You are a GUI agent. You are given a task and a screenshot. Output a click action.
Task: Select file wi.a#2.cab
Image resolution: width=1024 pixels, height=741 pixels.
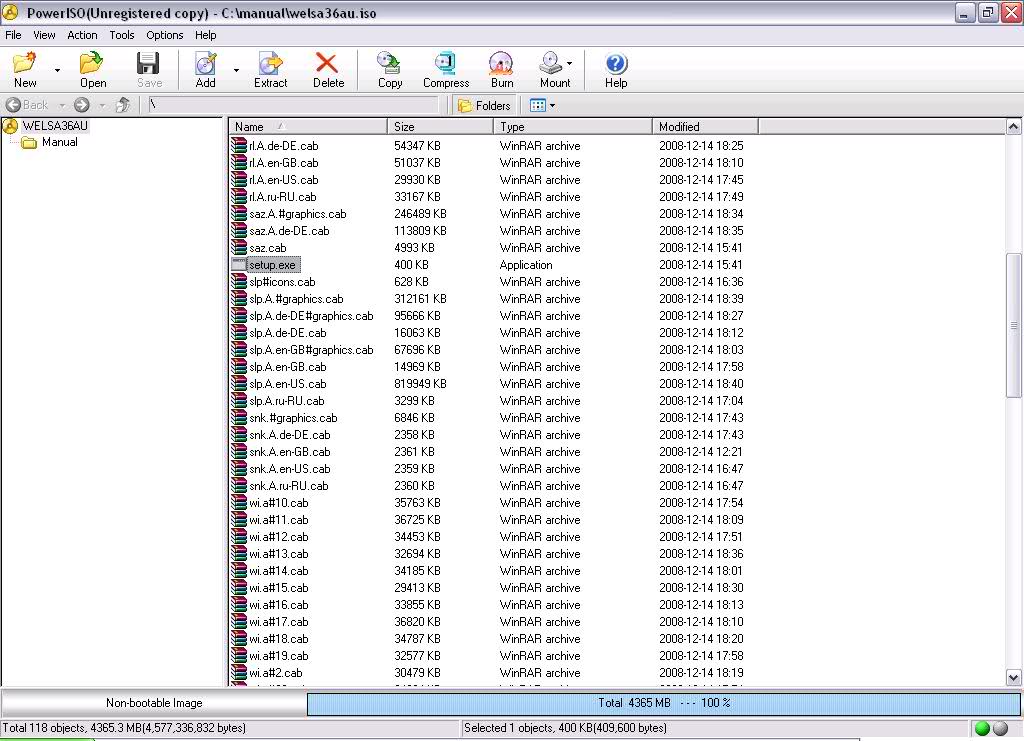click(275, 672)
